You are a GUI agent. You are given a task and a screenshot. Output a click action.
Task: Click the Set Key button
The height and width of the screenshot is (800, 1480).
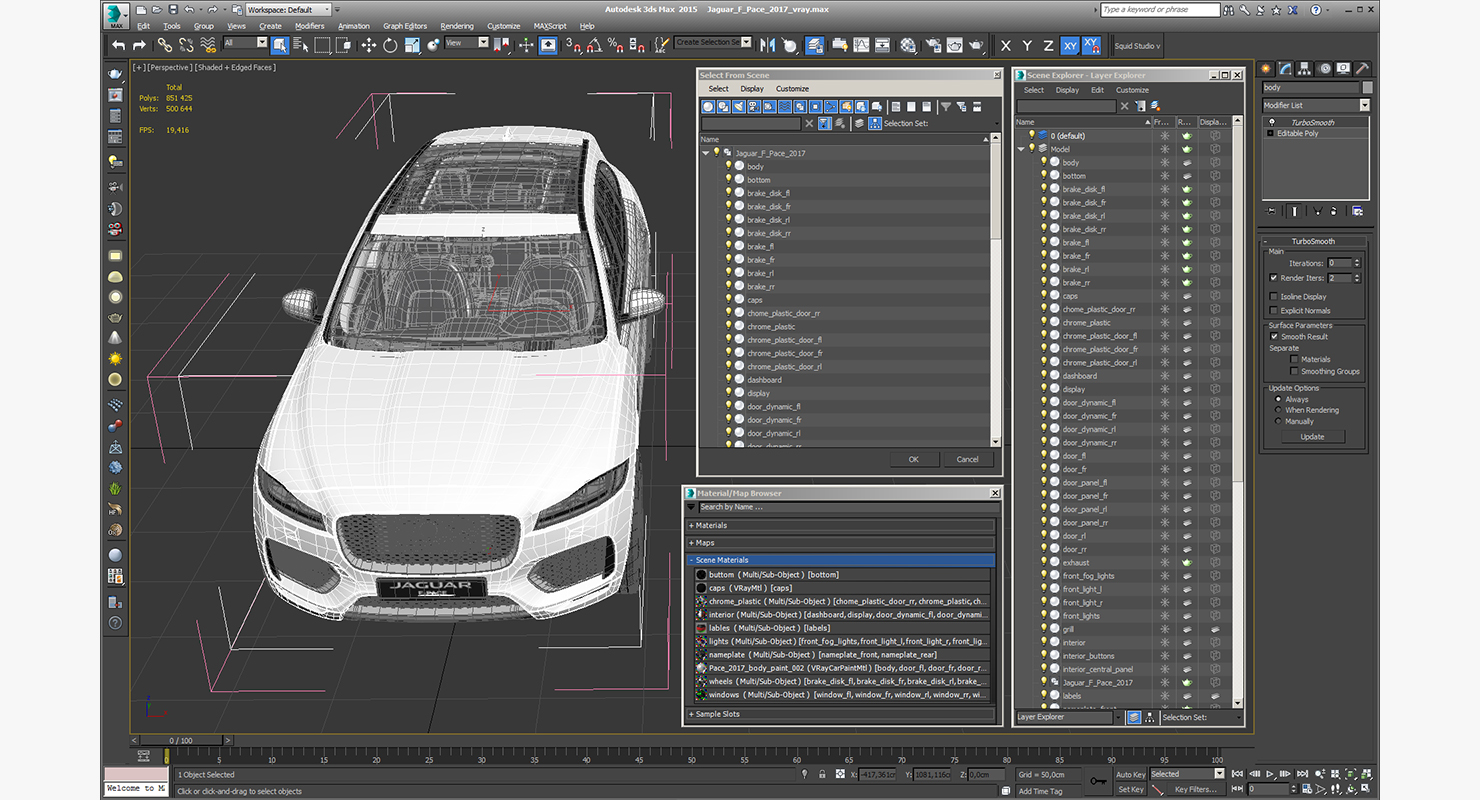click(x=1130, y=789)
